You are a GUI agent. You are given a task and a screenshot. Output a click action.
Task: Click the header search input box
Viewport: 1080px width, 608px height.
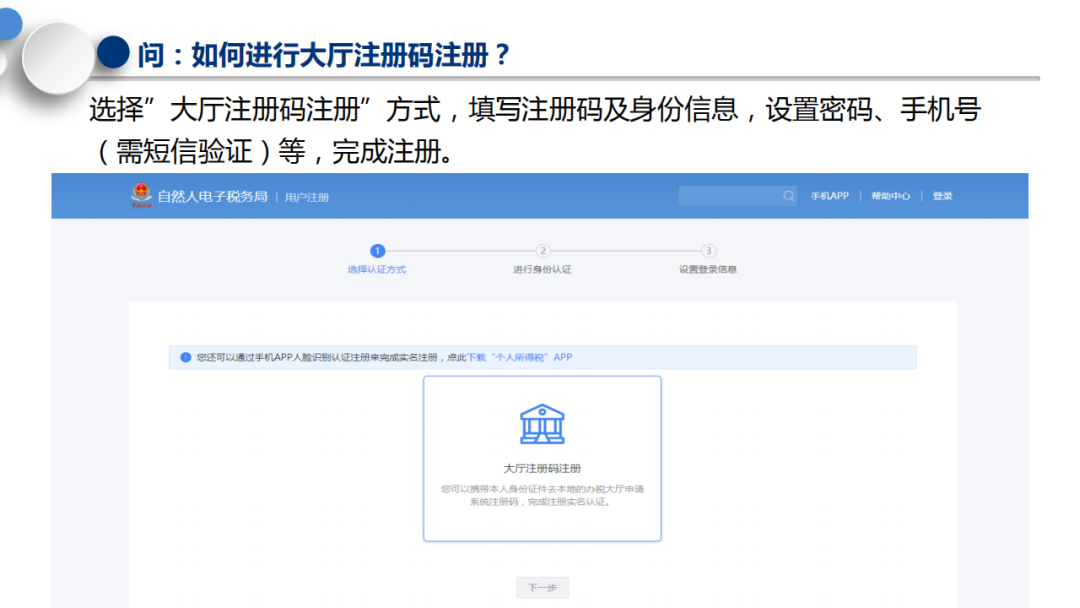coord(738,196)
